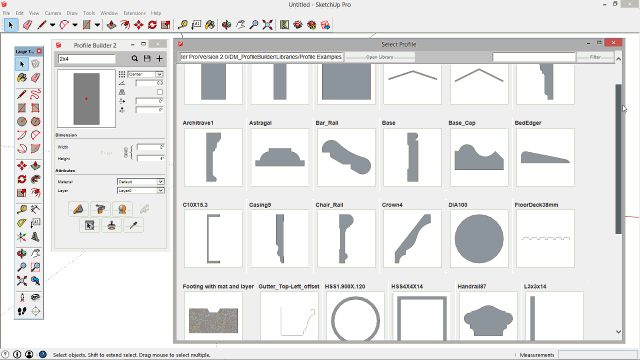Open the Camera menu
This screenshot has width=640, height=360.
(x=53, y=13)
